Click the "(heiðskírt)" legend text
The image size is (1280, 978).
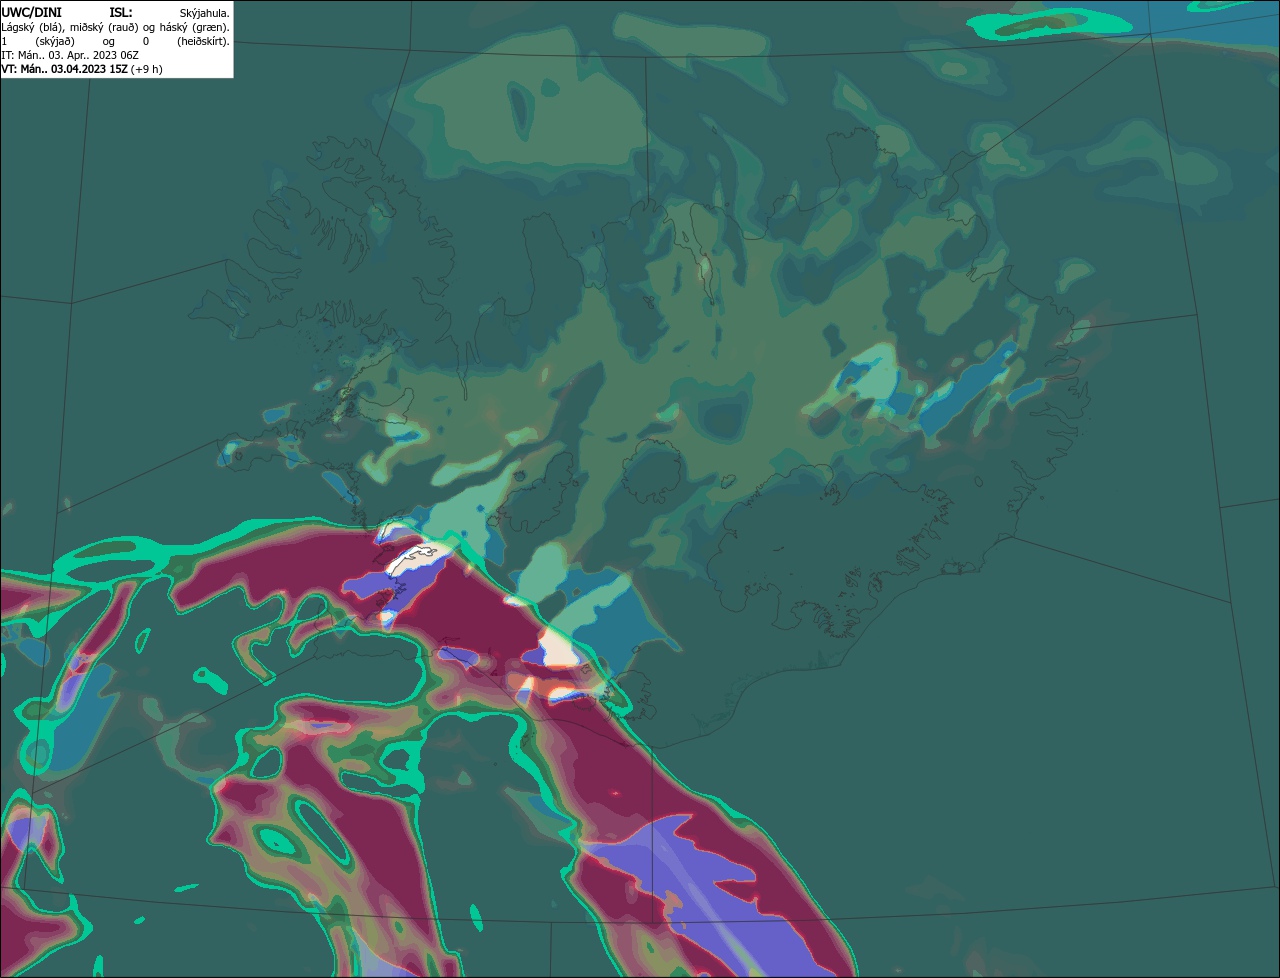pyautogui.click(x=201, y=42)
